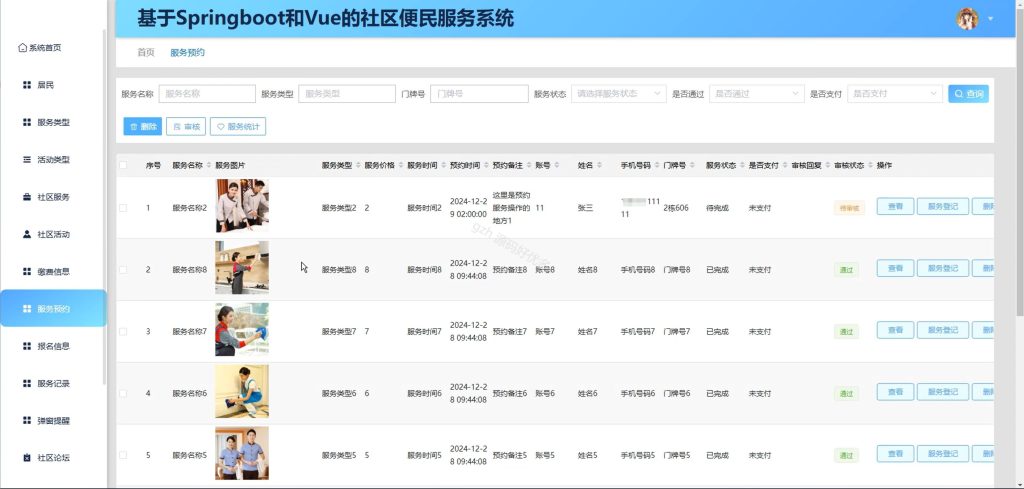Toggle the select-all header checkbox
Image resolution: width=1024 pixels, height=489 pixels.
click(123, 165)
